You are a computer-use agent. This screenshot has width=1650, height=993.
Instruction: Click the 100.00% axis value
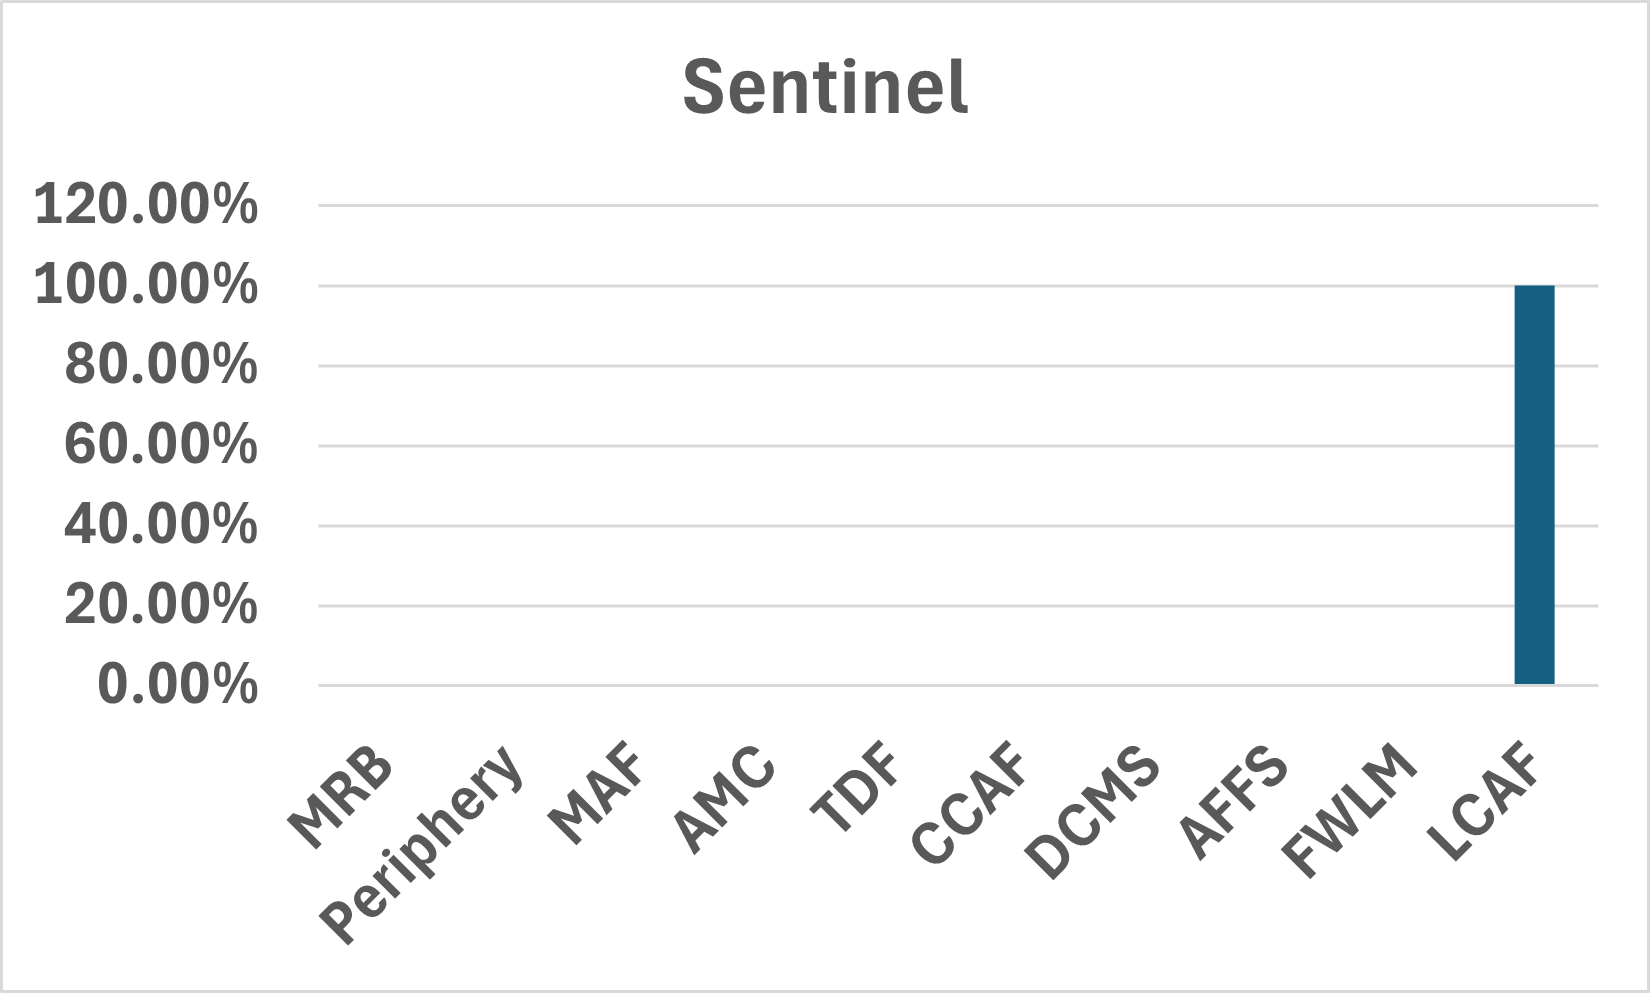click(146, 286)
